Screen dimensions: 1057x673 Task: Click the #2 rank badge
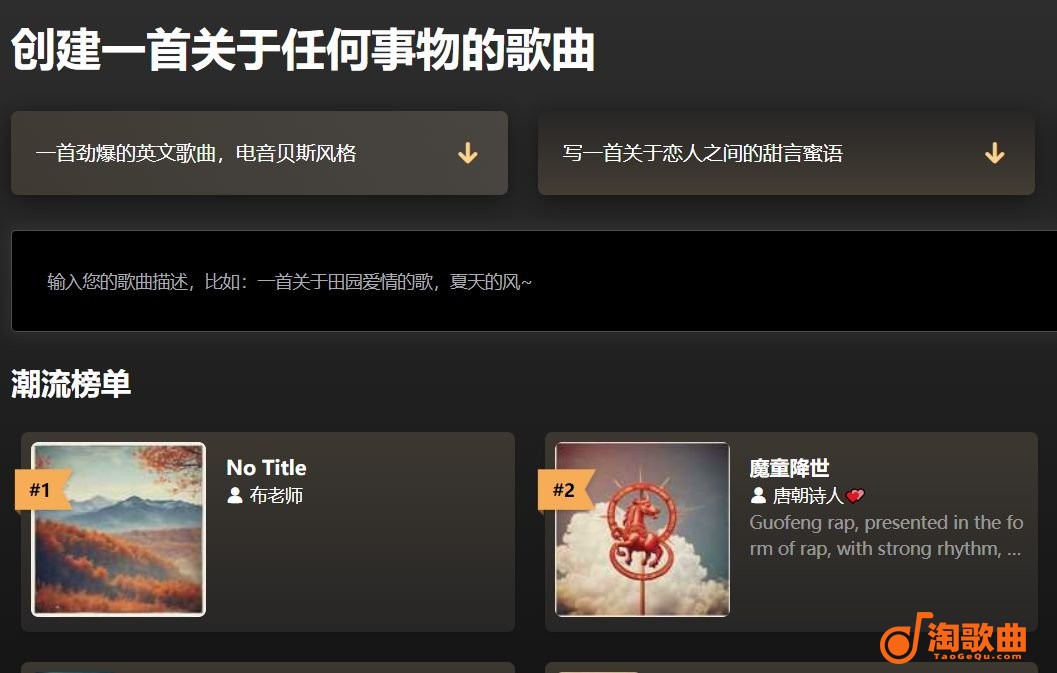click(x=566, y=490)
